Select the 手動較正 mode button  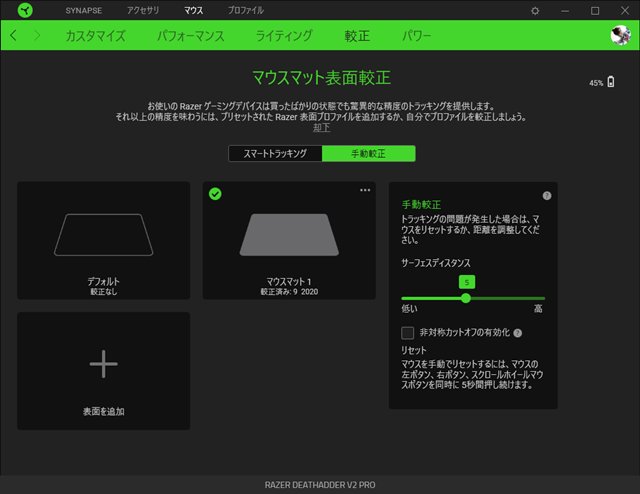(x=369, y=154)
